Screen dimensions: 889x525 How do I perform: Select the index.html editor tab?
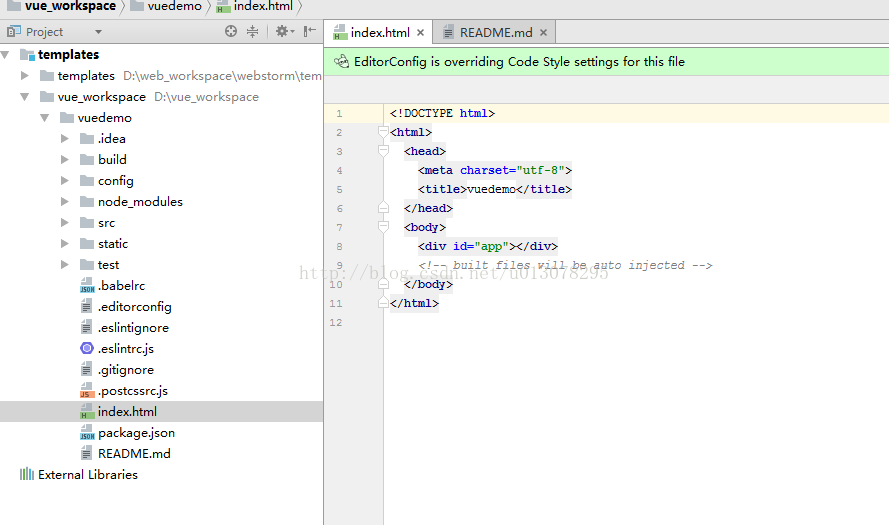click(x=379, y=33)
